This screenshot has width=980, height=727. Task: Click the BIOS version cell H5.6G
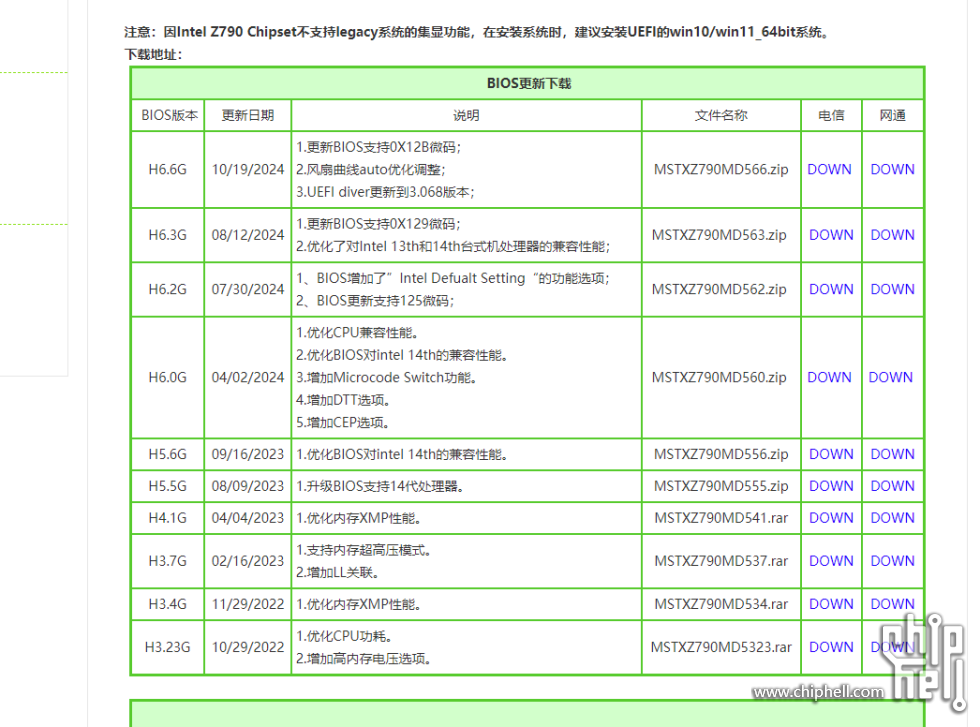point(167,454)
